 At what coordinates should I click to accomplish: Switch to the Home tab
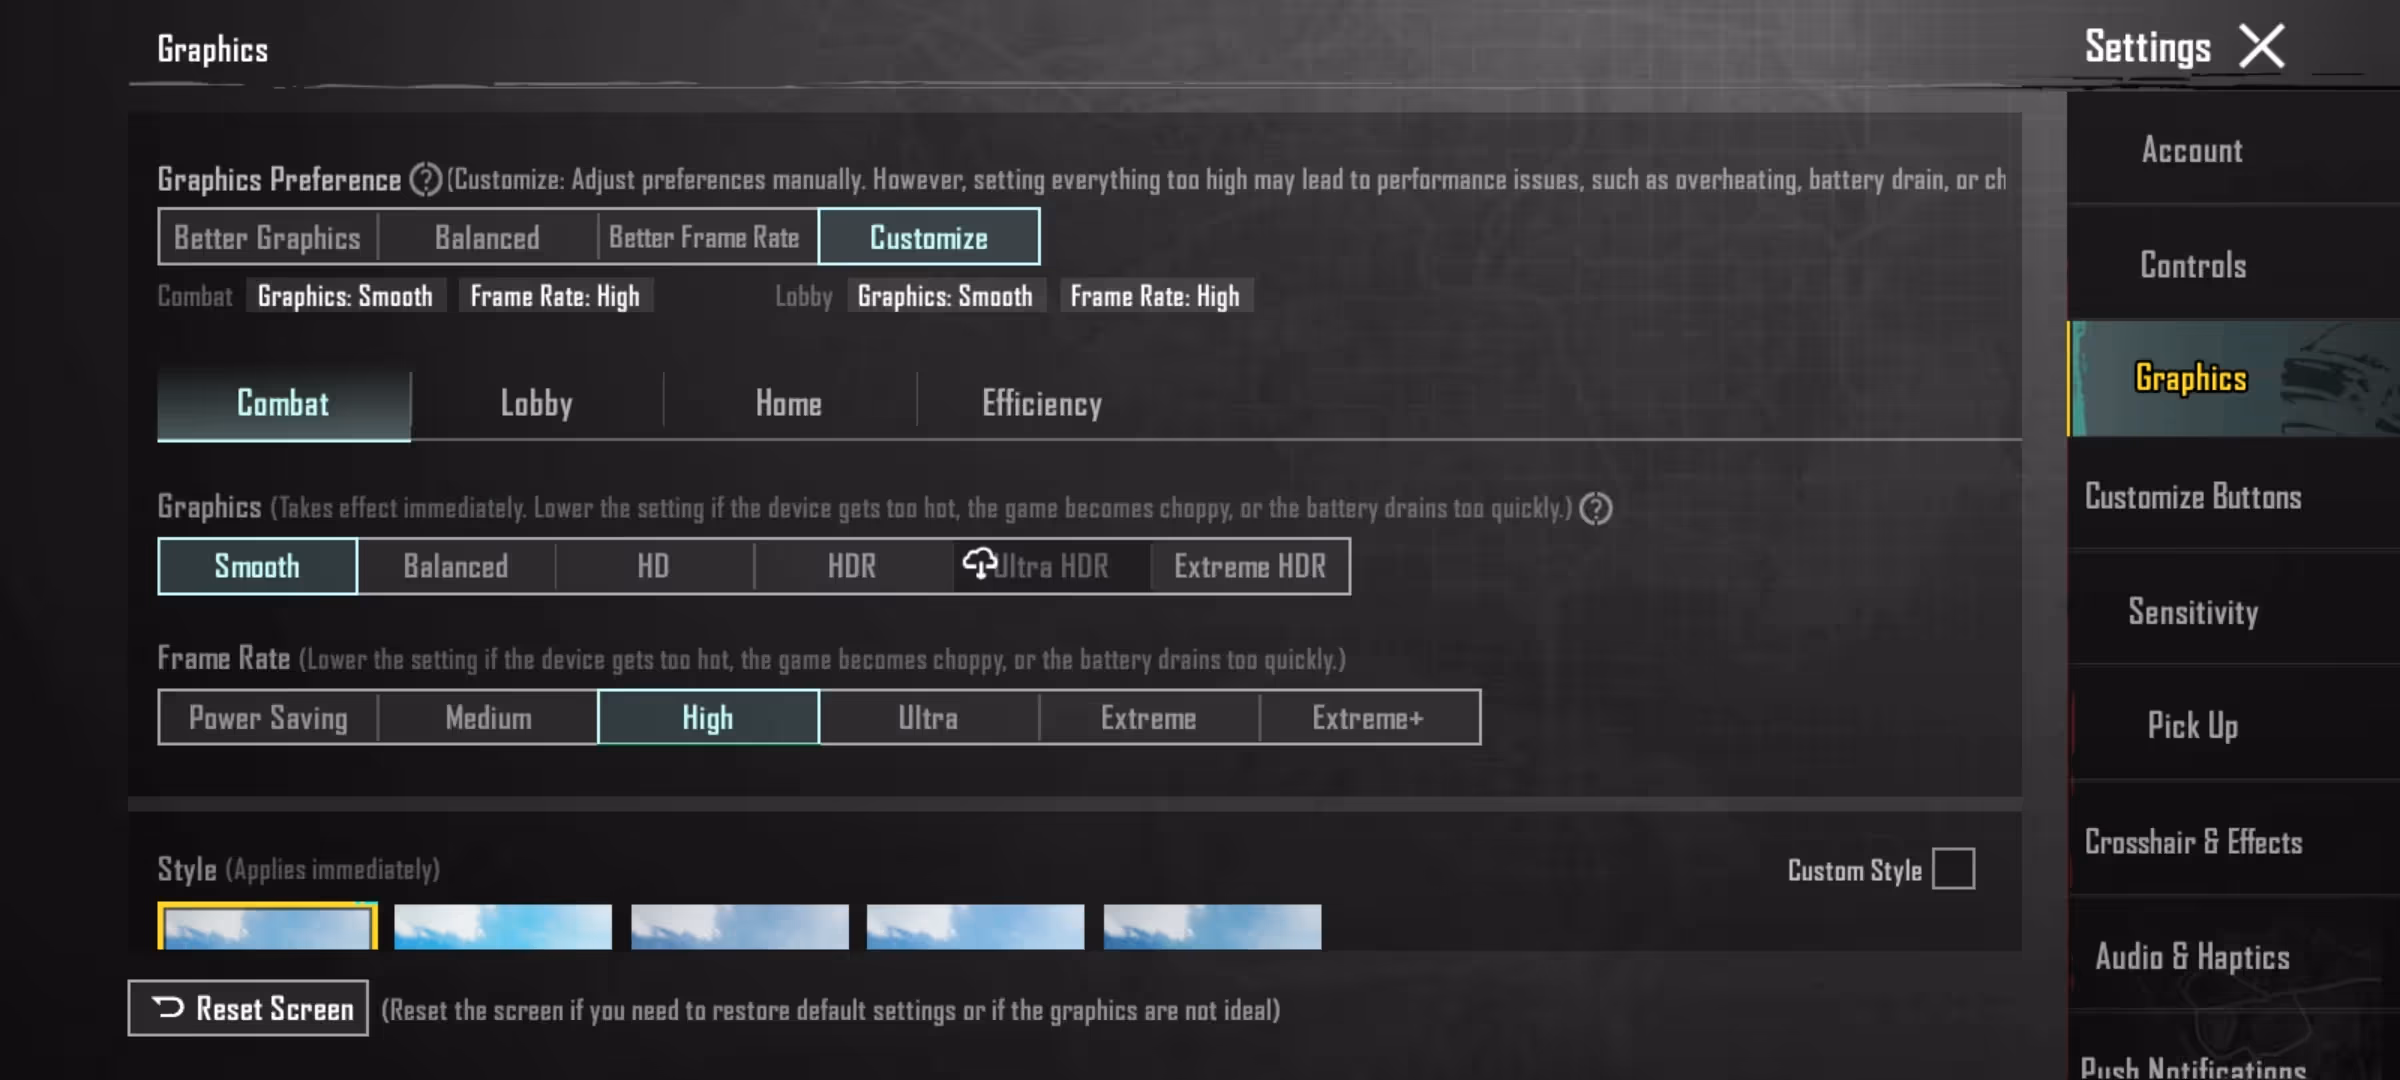pos(788,403)
